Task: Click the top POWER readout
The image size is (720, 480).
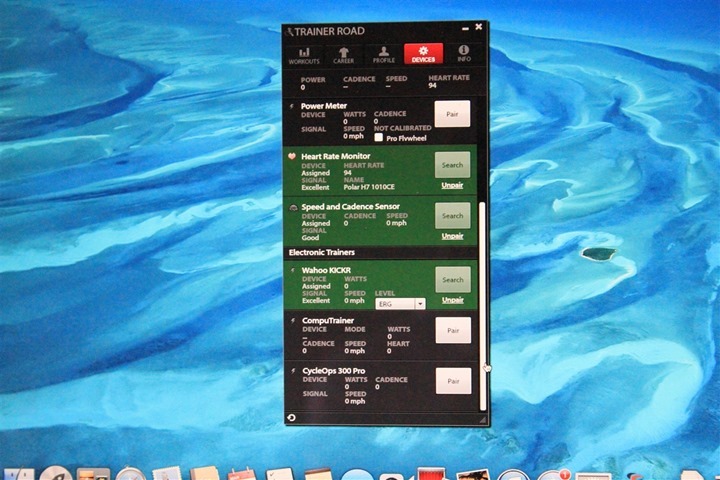Action: coord(313,83)
